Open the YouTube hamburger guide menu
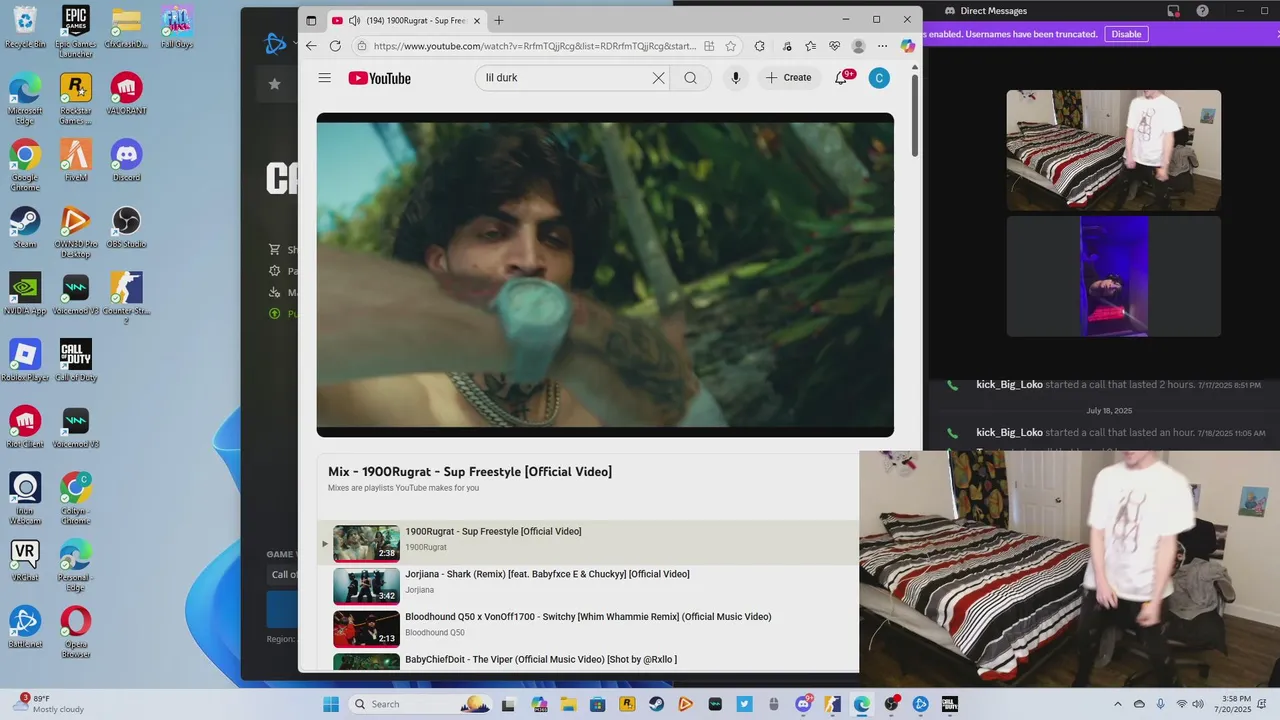The image size is (1280, 720). pyautogui.click(x=324, y=78)
